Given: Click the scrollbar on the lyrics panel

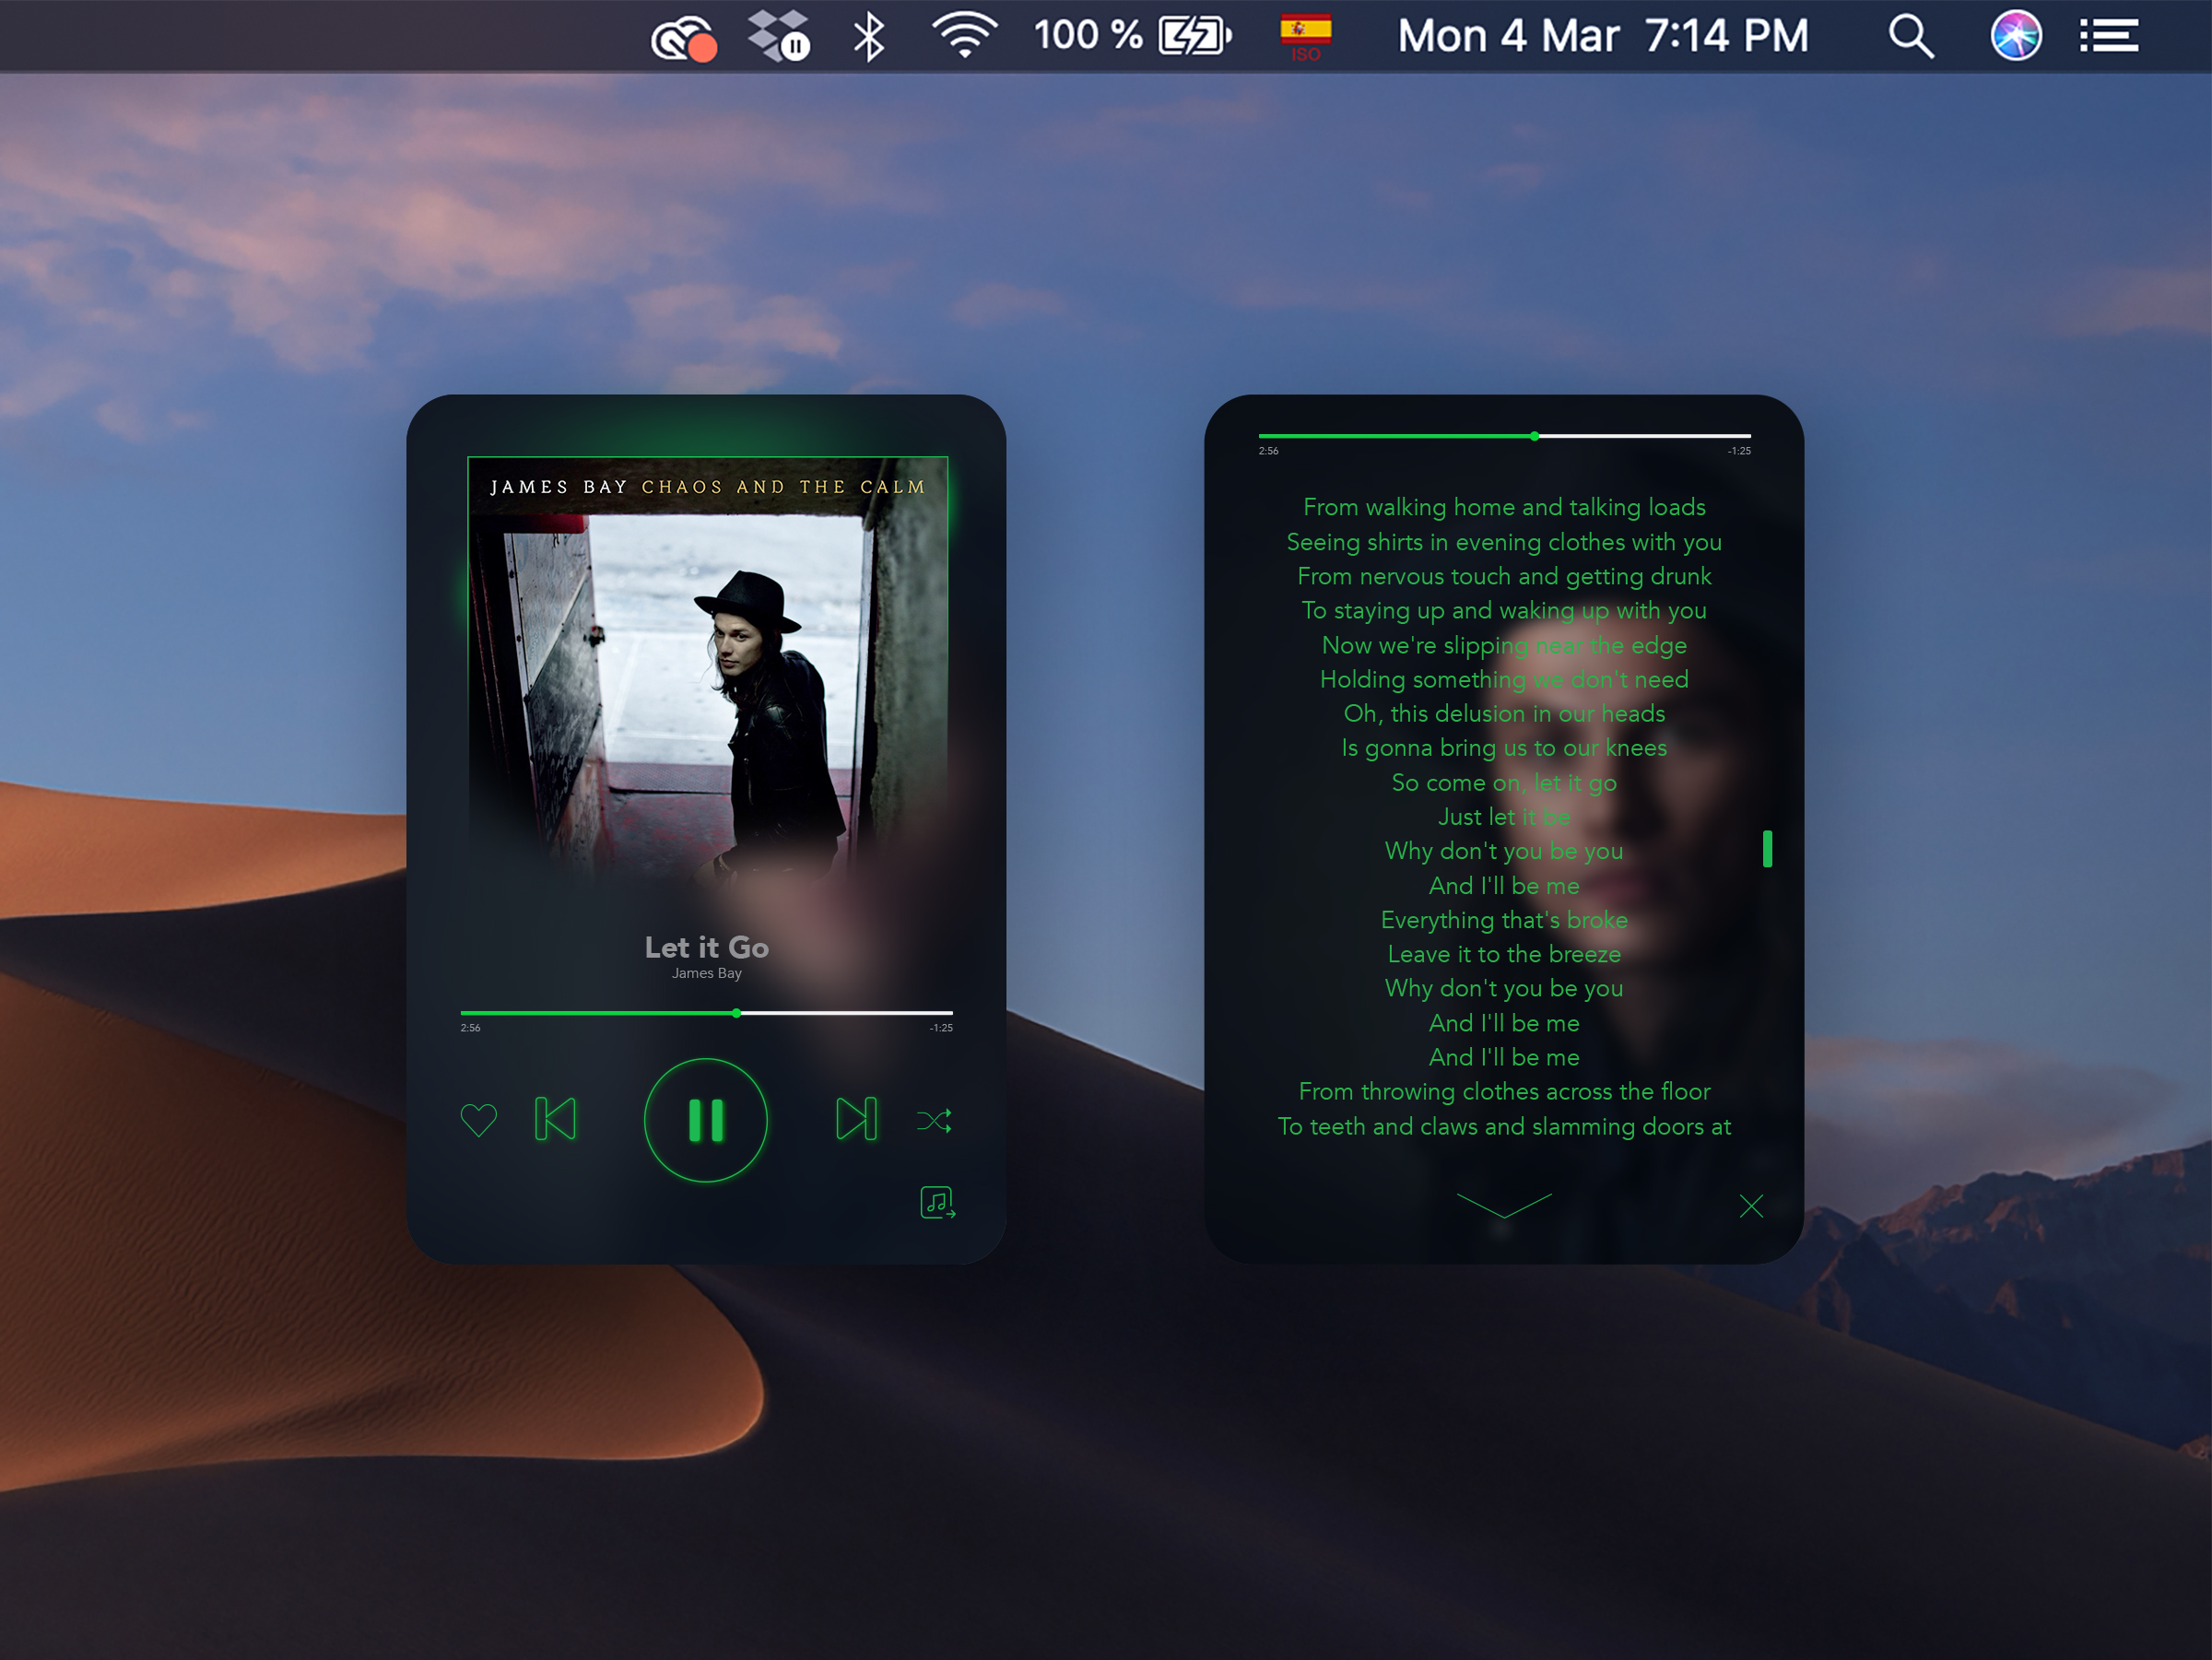Looking at the screenshot, I should (x=1766, y=851).
